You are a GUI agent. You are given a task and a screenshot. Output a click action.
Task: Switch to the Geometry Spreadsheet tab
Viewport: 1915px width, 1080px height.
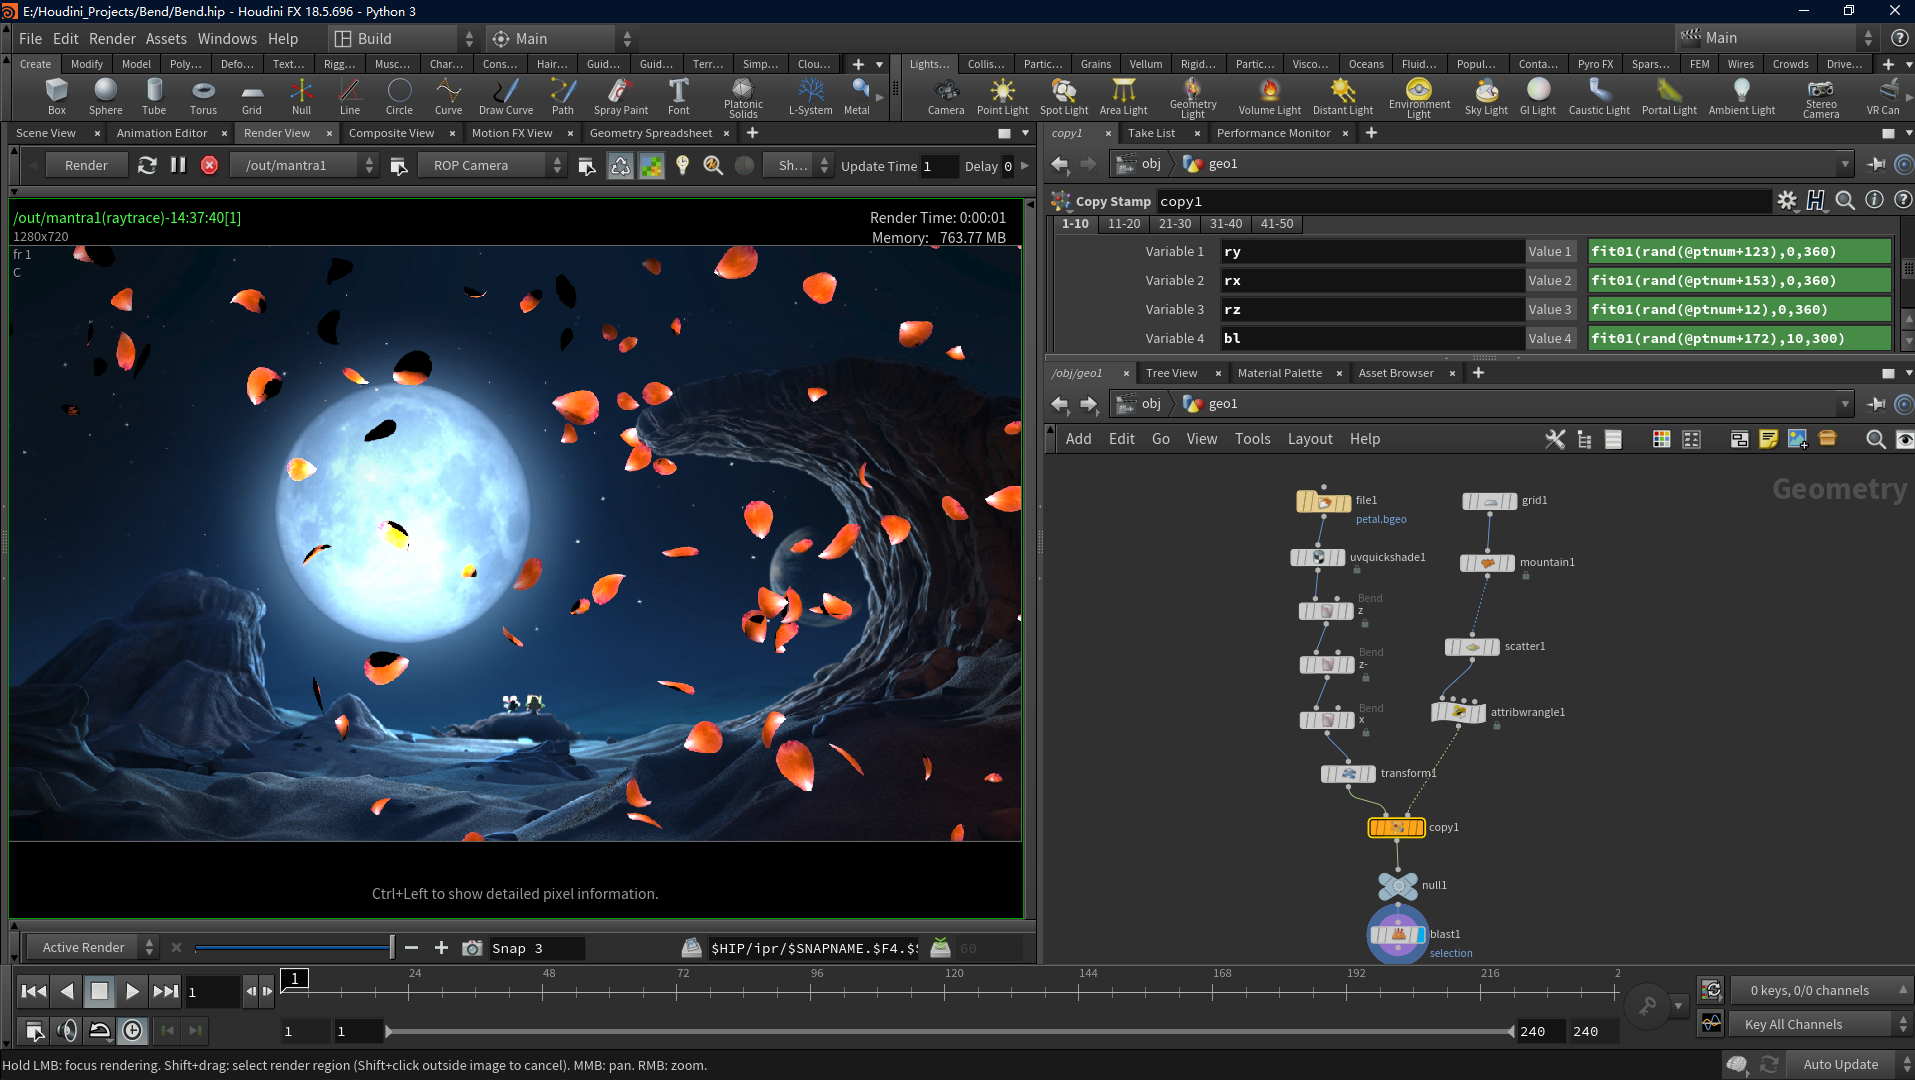650,132
